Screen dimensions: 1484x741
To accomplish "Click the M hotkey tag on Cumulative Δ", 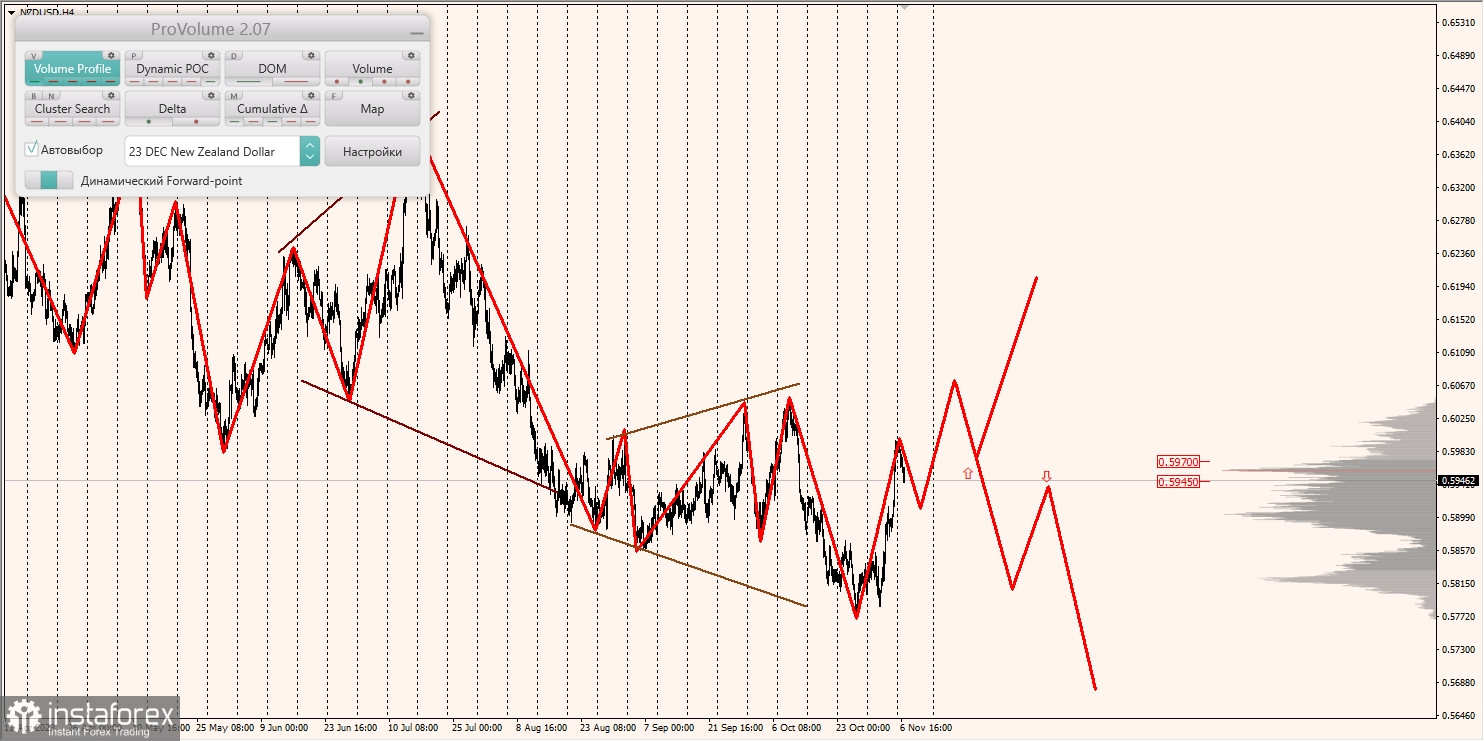I will tap(234, 96).
